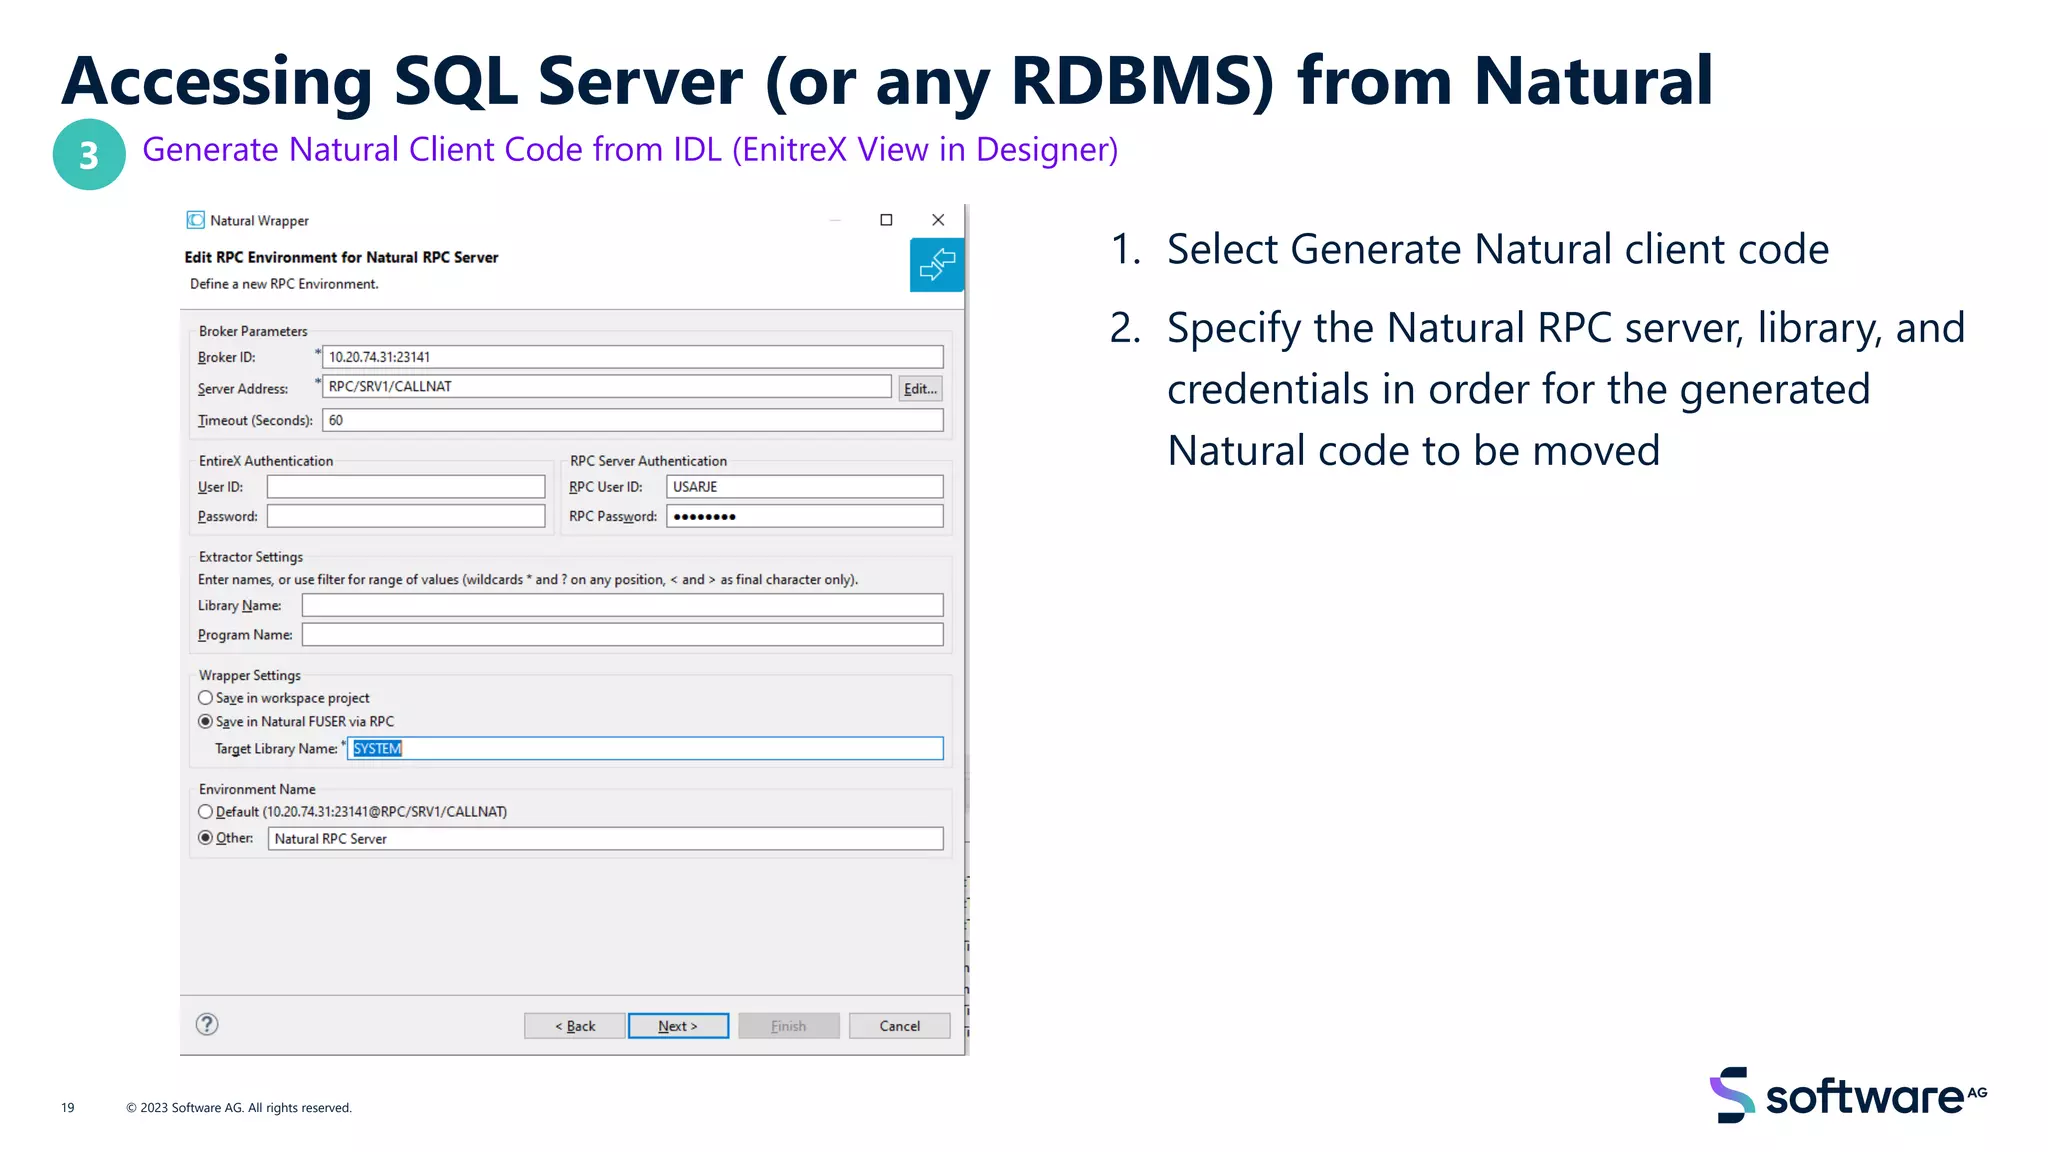Go back with the < Back button

[x=575, y=1026]
